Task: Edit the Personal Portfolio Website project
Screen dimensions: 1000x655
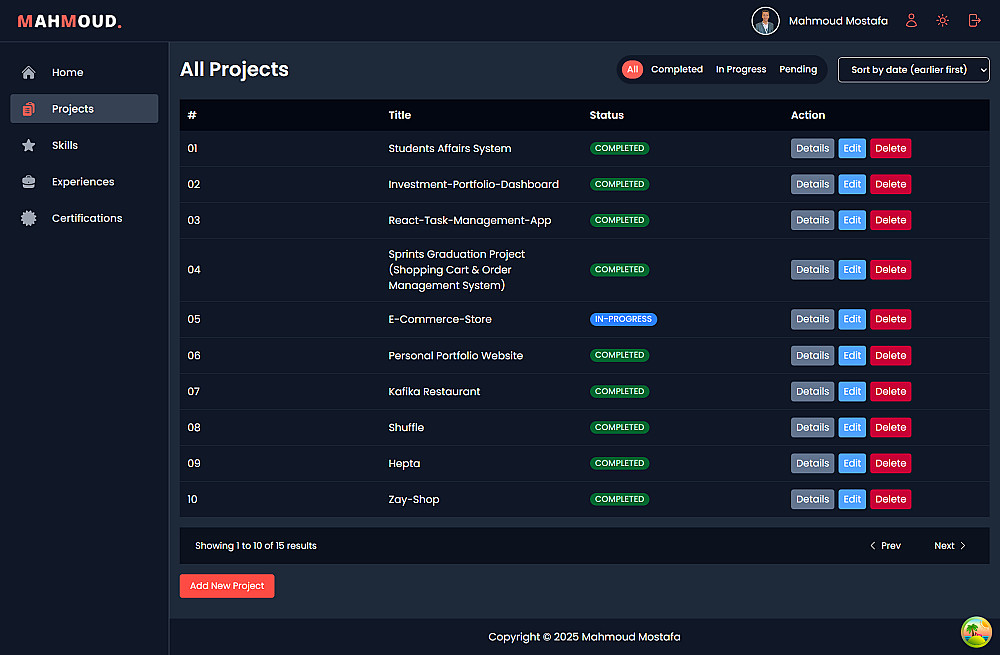Action: coord(852,356)
